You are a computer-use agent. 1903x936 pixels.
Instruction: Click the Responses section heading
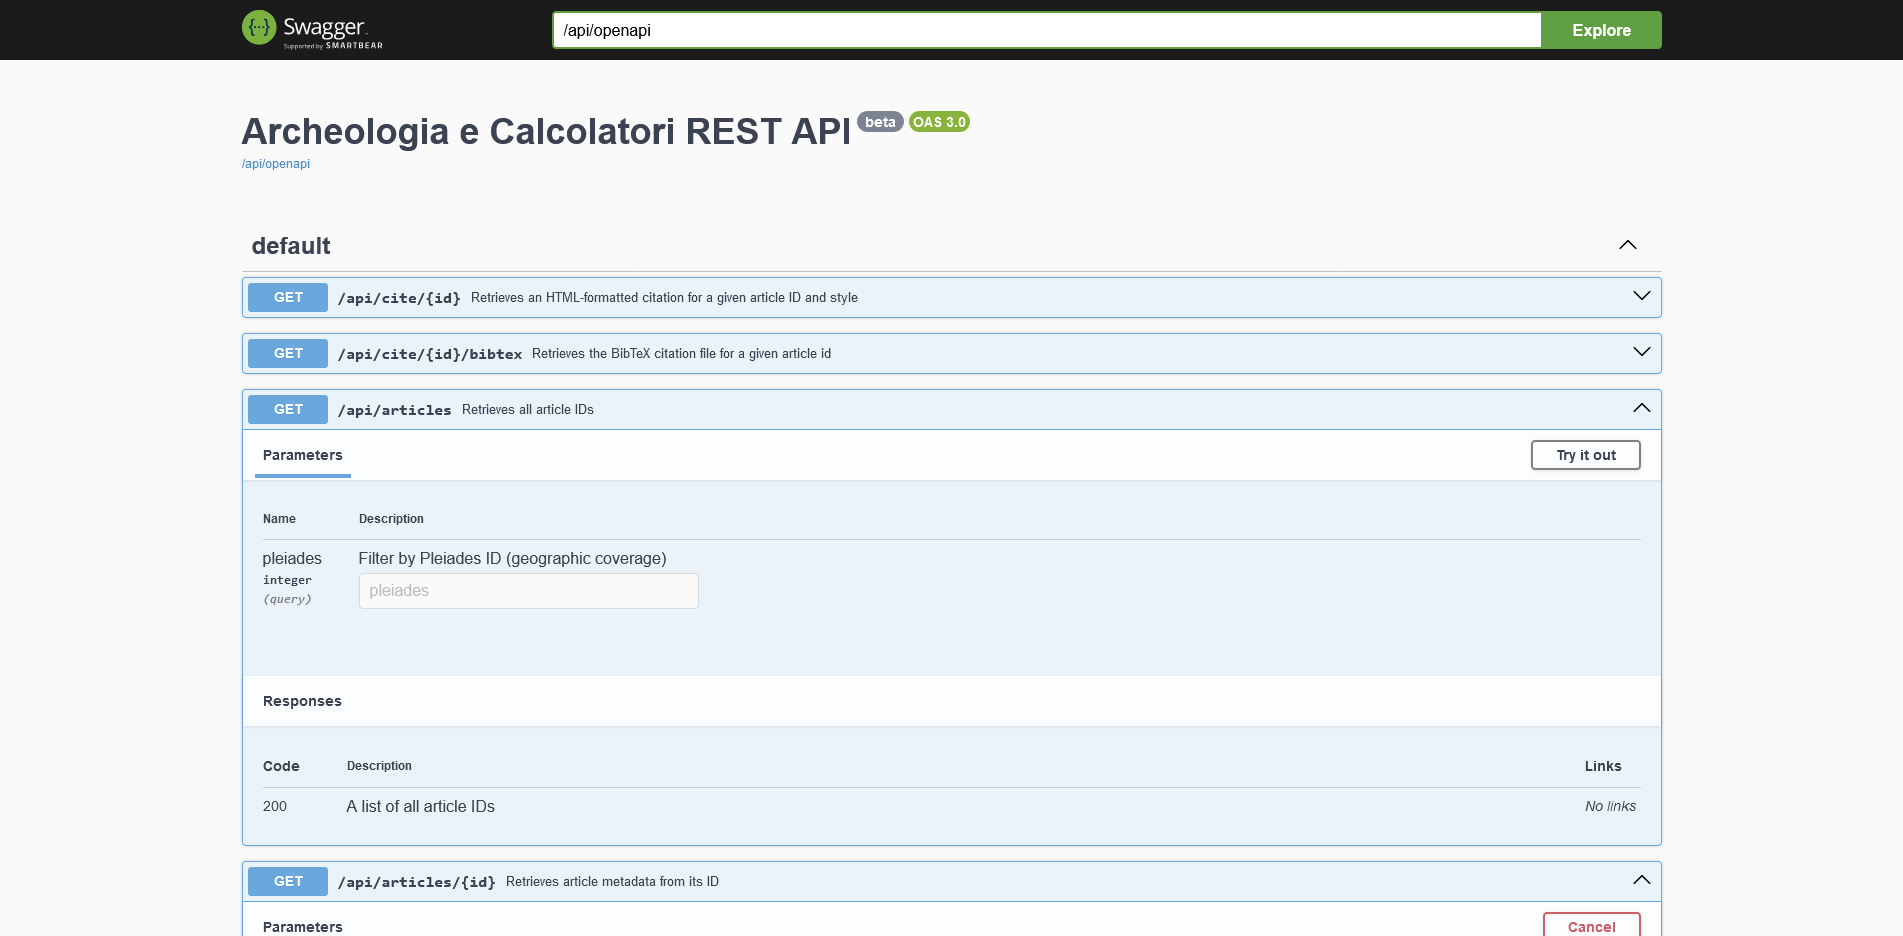(x=302, y=701)
